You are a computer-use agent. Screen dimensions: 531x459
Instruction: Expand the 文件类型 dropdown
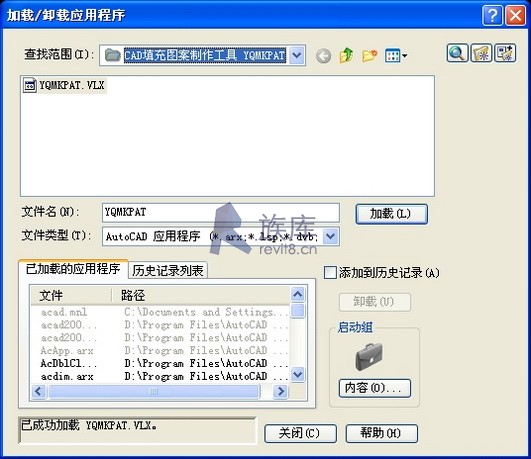(x=331, y=236)
